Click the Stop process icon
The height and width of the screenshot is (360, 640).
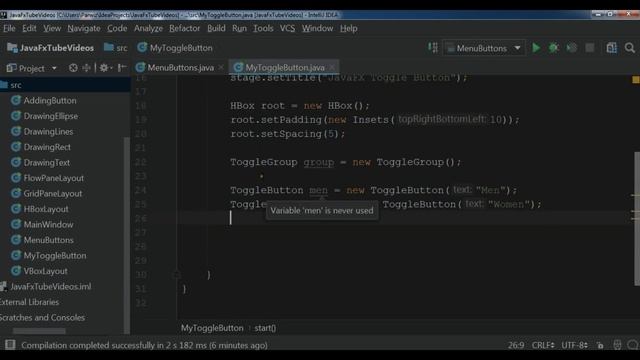click(x=590, y=48)
